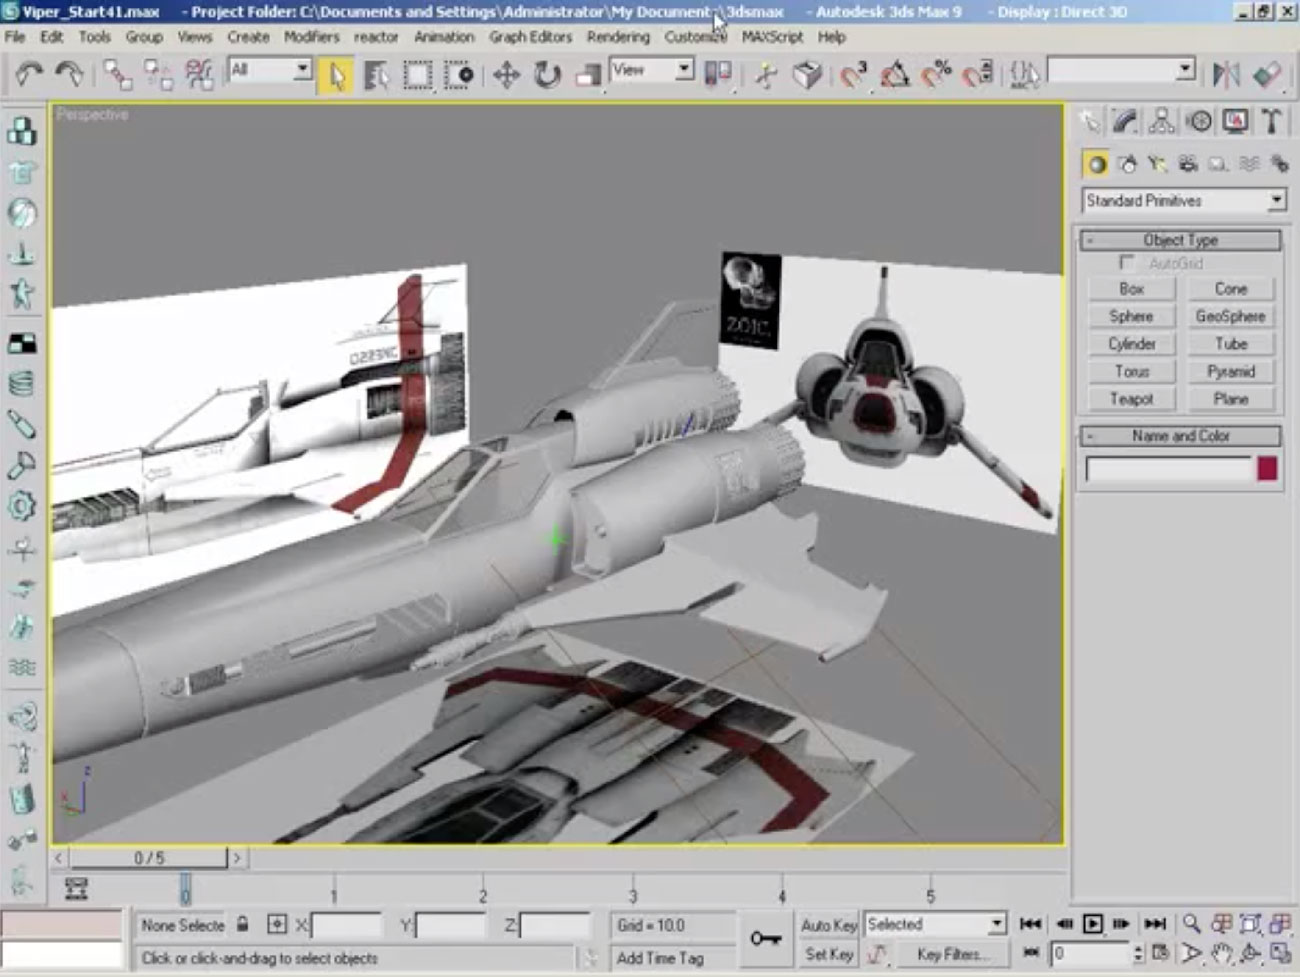The height and width of the screenshot is (977, 1300).
Task: Toggle the Auto Key button
Action: (828, 925)
